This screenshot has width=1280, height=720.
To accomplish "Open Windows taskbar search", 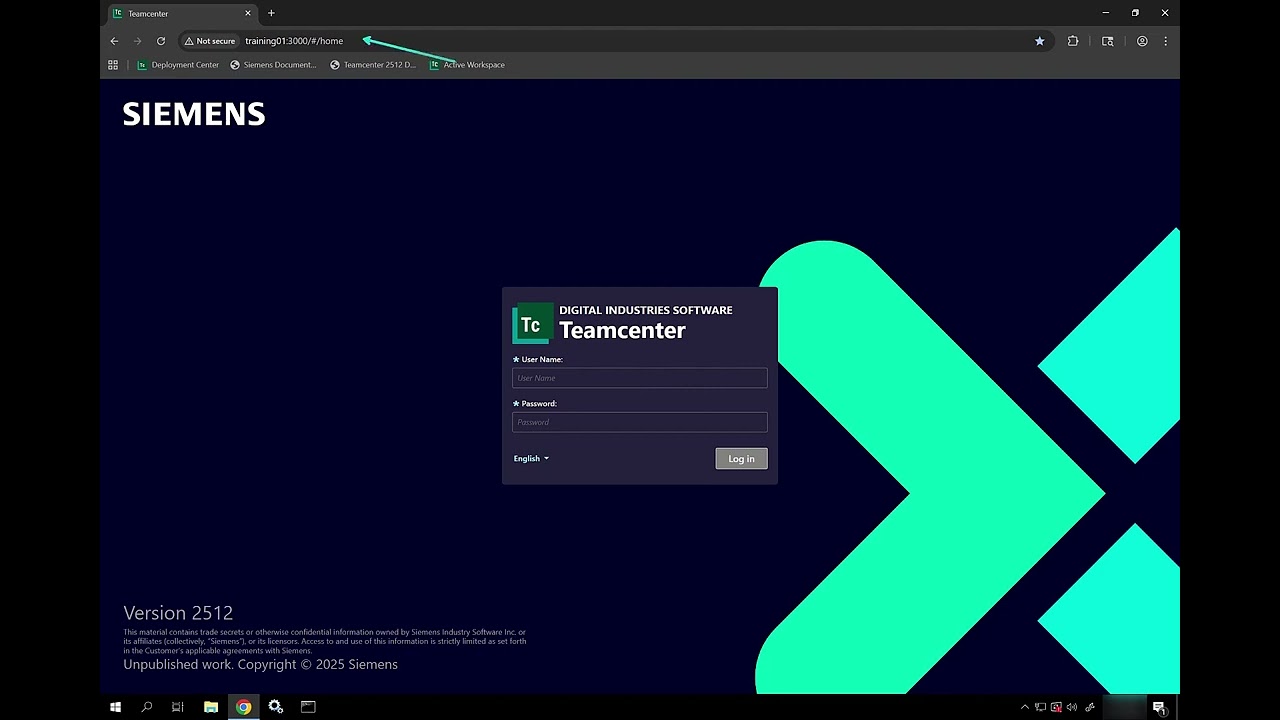I will (x=147, y=707).
